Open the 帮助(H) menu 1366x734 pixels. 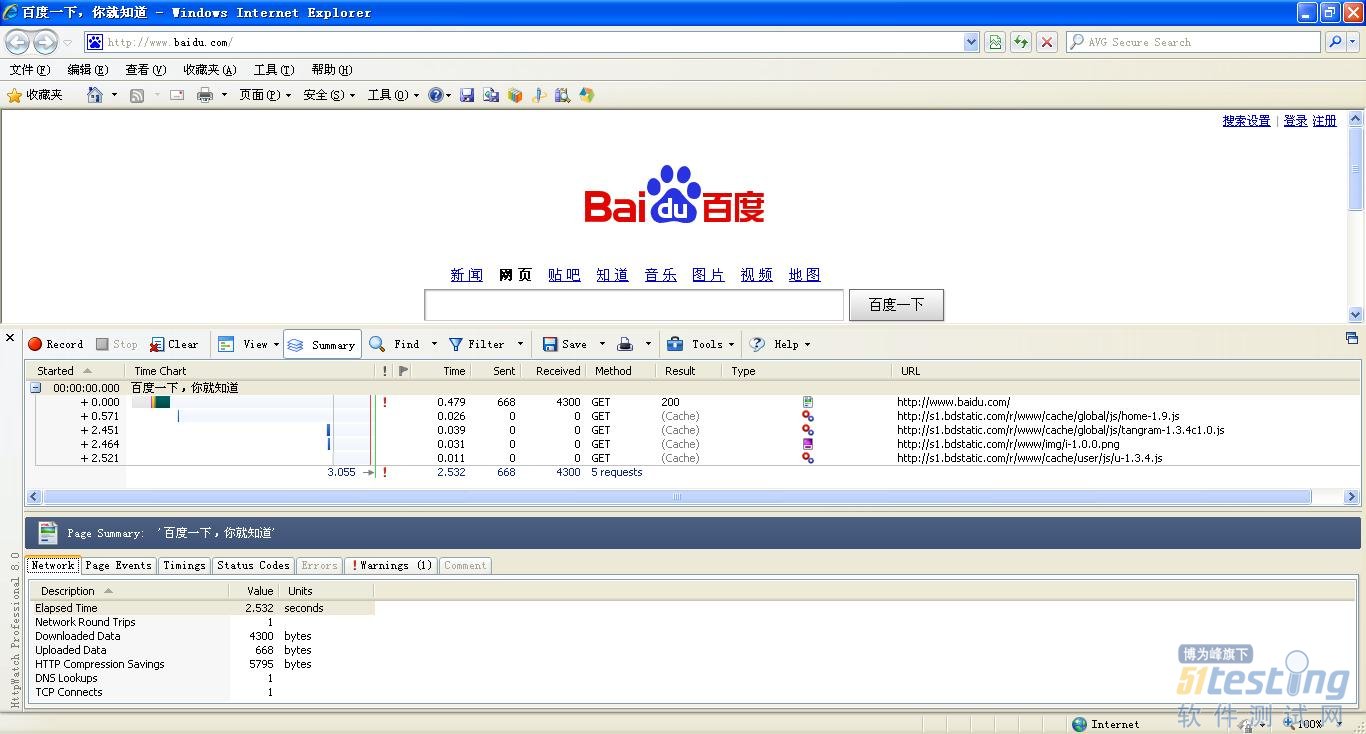332,70
